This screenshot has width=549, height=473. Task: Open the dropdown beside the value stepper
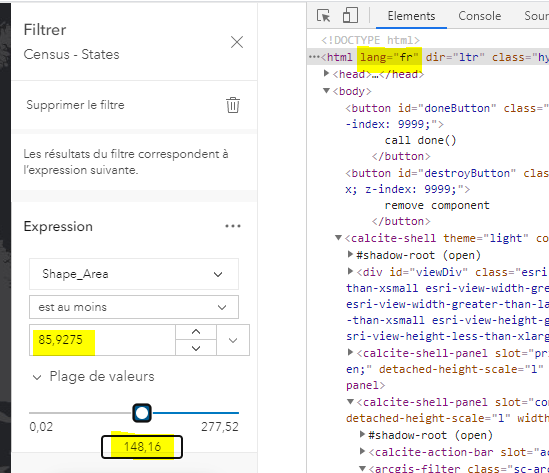point(233,340)
